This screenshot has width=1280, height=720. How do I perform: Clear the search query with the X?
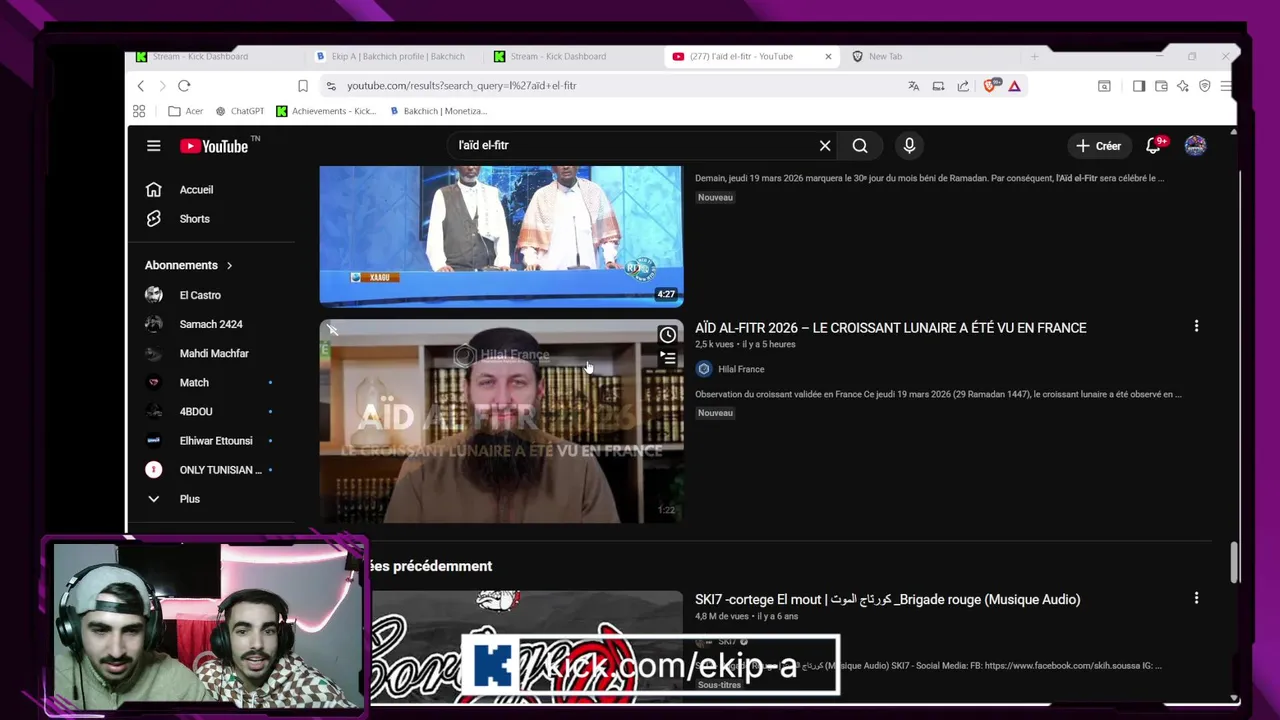click(825, 145)
